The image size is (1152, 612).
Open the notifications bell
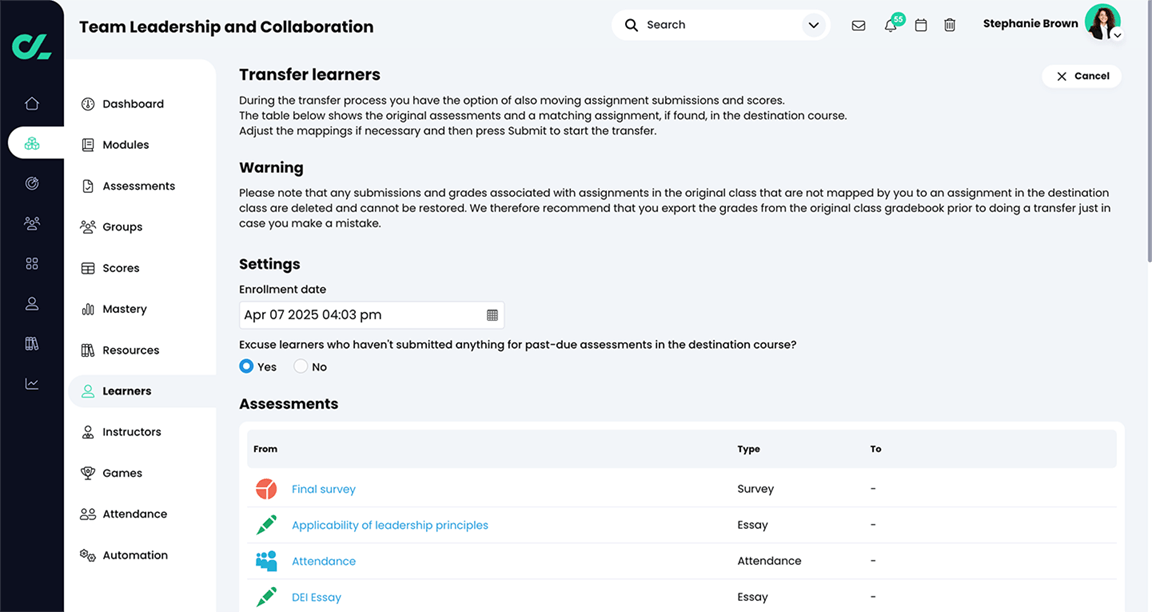pos(890,25)
